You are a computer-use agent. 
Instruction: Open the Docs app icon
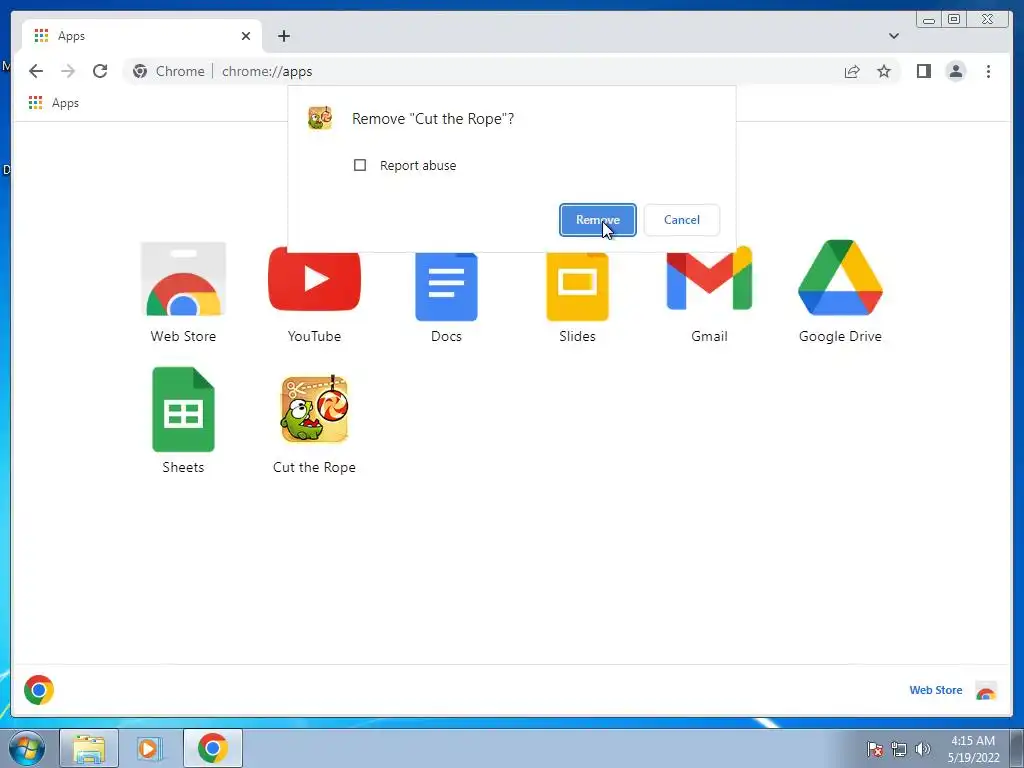(x=446, y=287)
